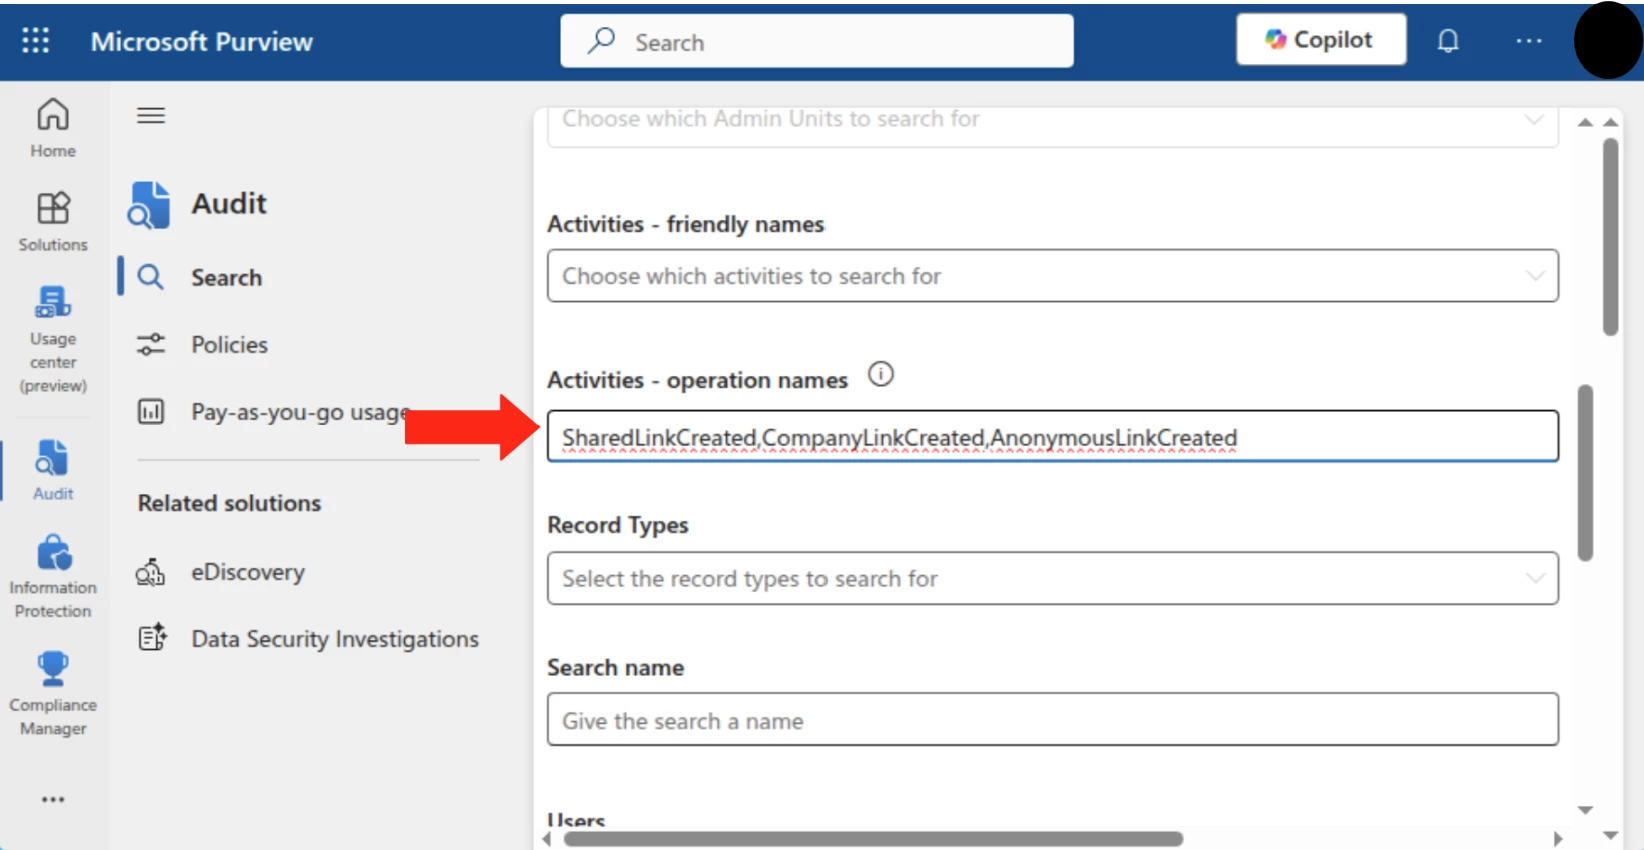Screen dimensions: 1644x850
Task: Click the Activities operation names field
Action: coord(1053,437)
